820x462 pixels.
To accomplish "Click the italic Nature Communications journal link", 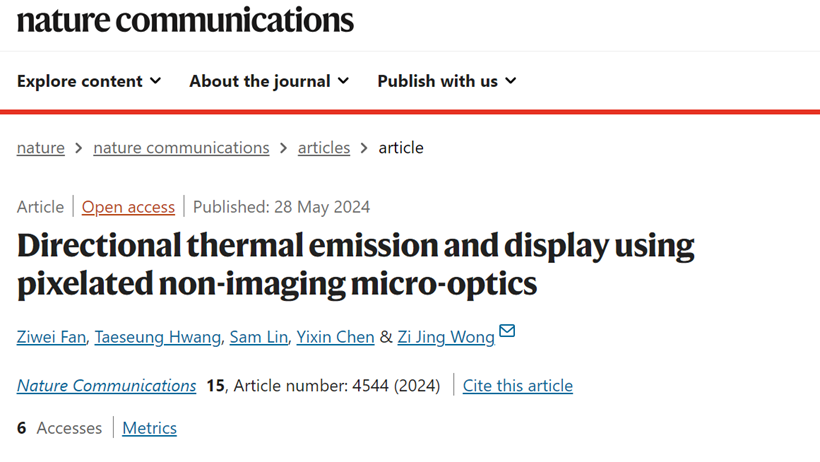I will (x=107, y=385).
